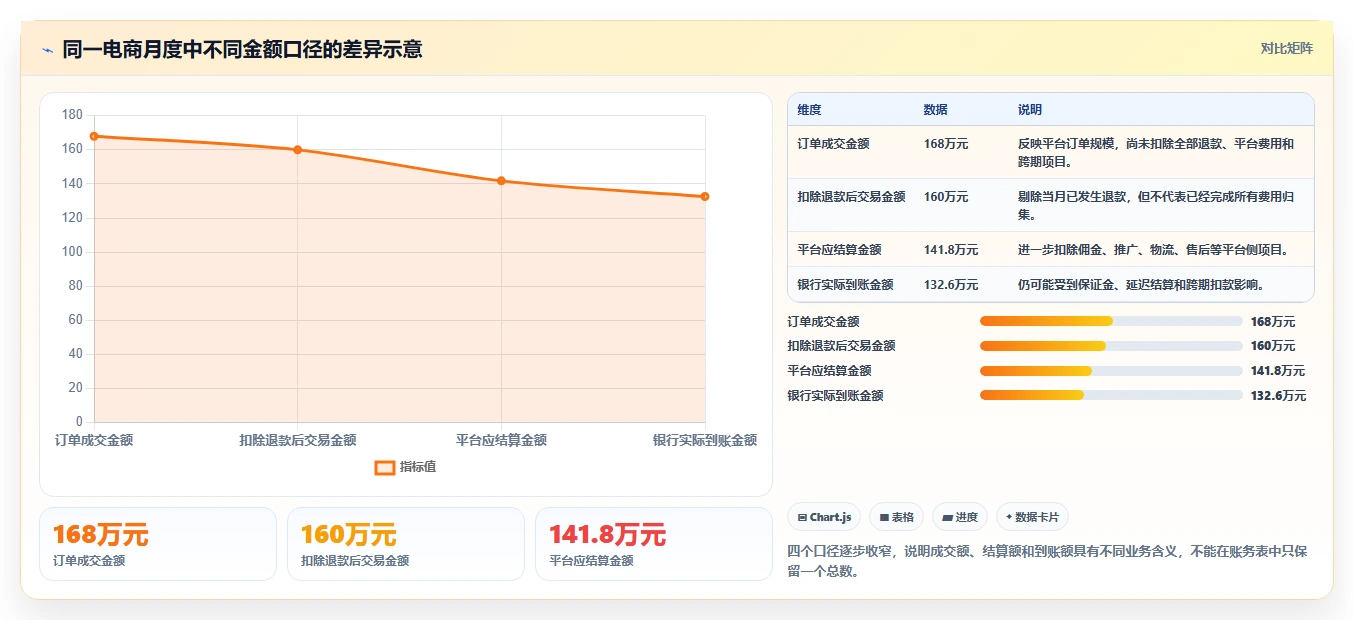Click the 订单成交金额 progress bar
Image resolution: width=1354 pixels, height=620 pixels.
point(1111,321)
